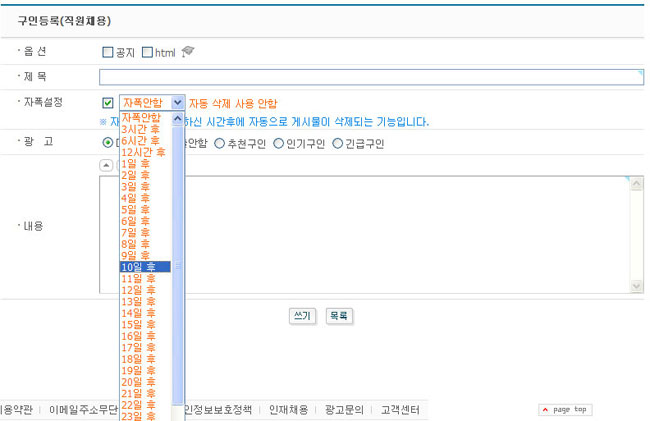Select 자폭안함 in the dropdown list
650x421 pixels.
[145, 117]
